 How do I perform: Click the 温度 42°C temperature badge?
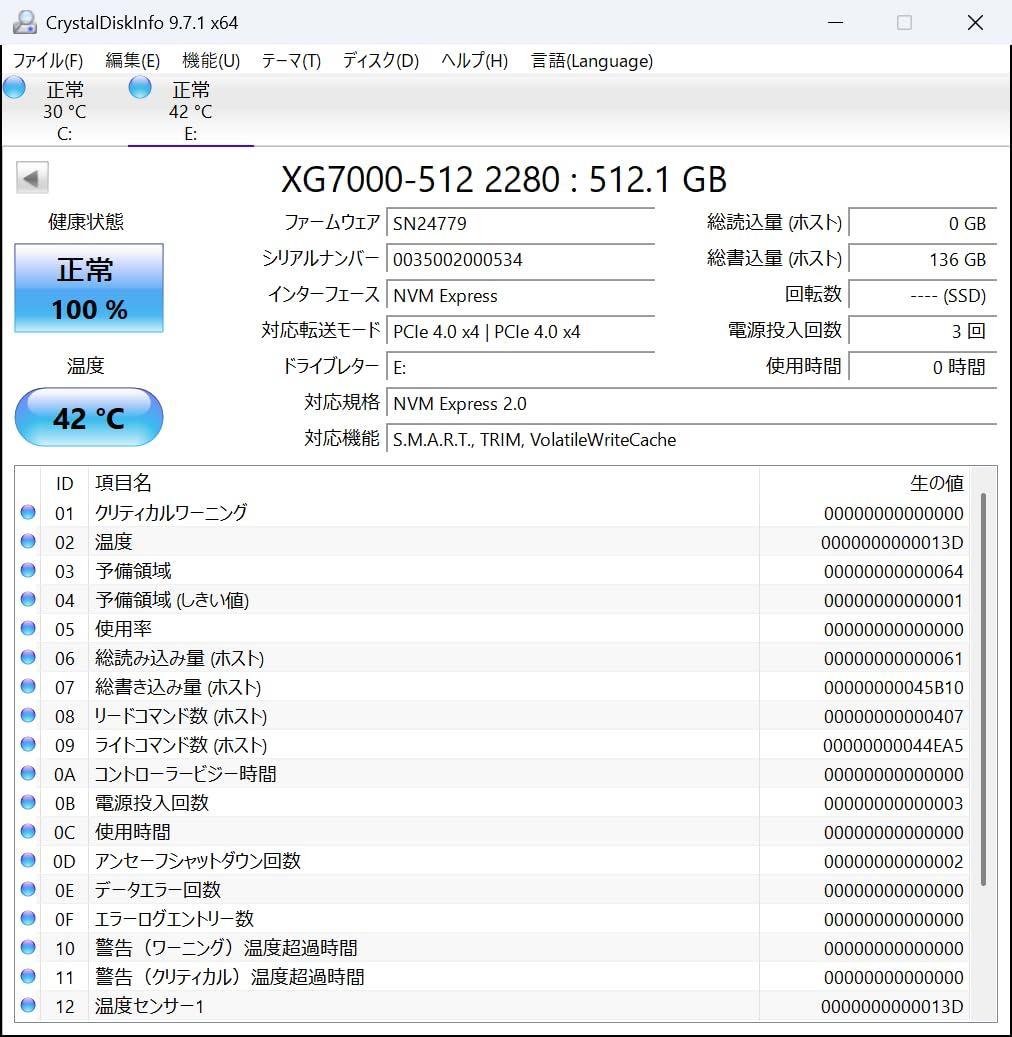point(88,417)
